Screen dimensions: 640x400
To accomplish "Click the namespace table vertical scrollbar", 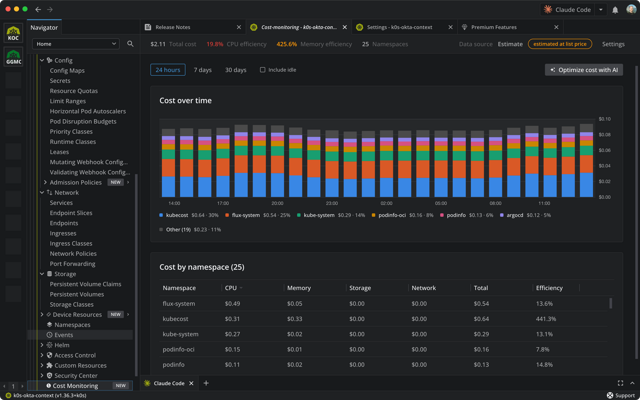I will (611, 303).
